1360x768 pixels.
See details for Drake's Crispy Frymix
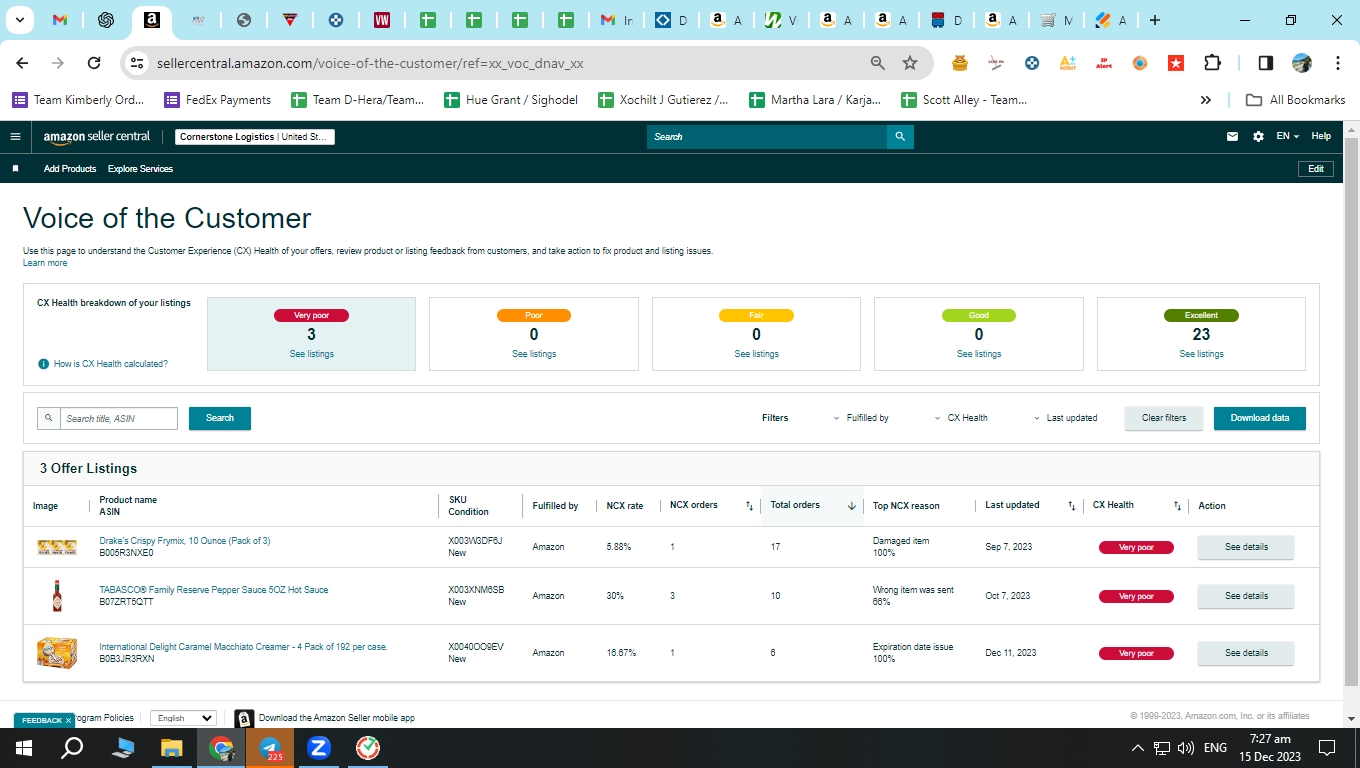pyautogui.click(x=1246, y=547)
